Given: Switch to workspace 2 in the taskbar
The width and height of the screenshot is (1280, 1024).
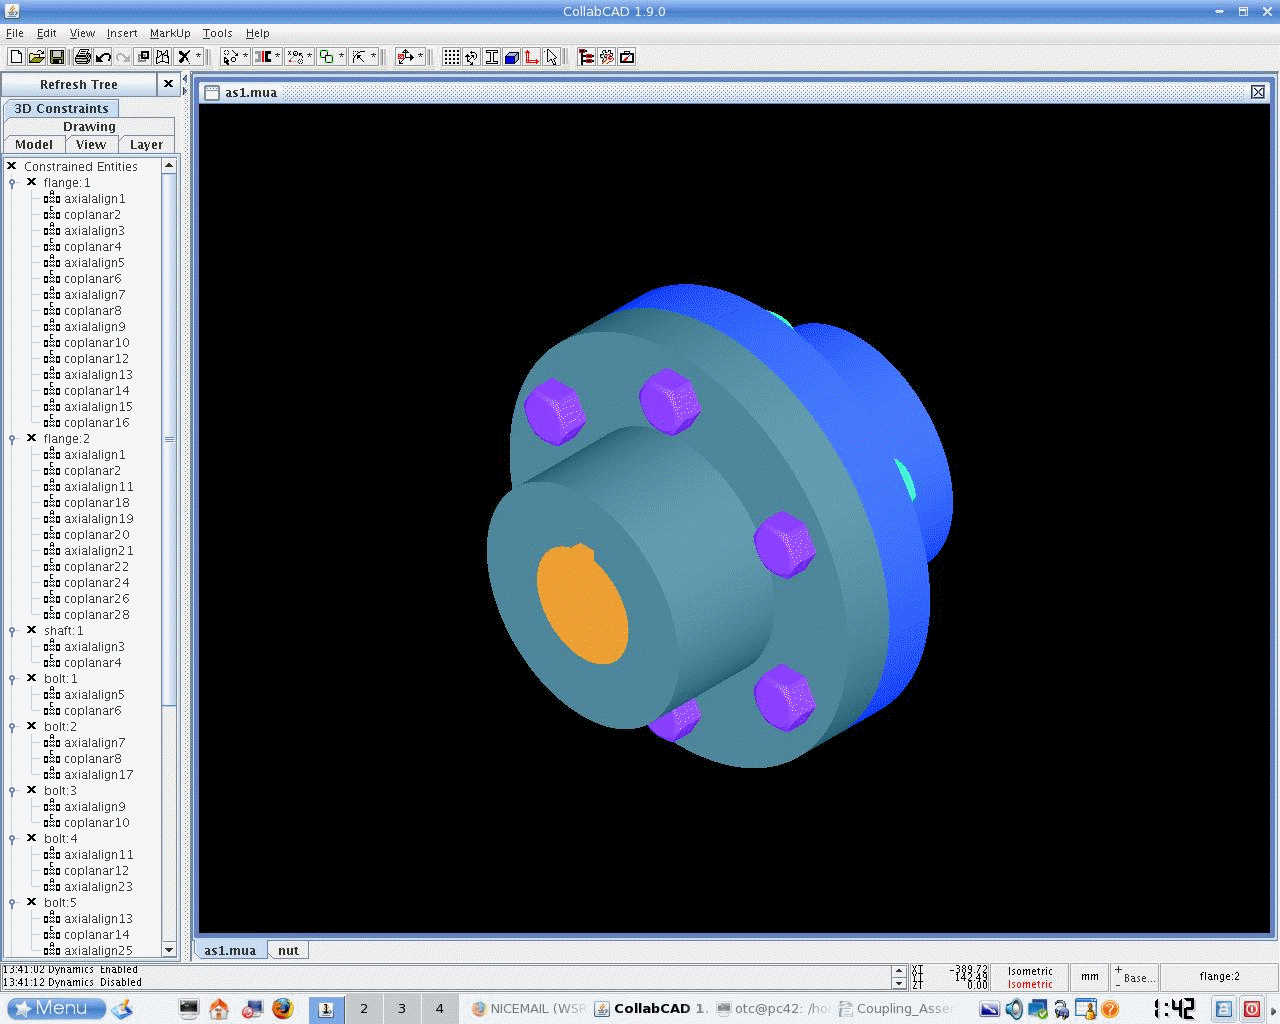Looking at the screenshot, I should pyautogui.click(x=364, y=1009).
